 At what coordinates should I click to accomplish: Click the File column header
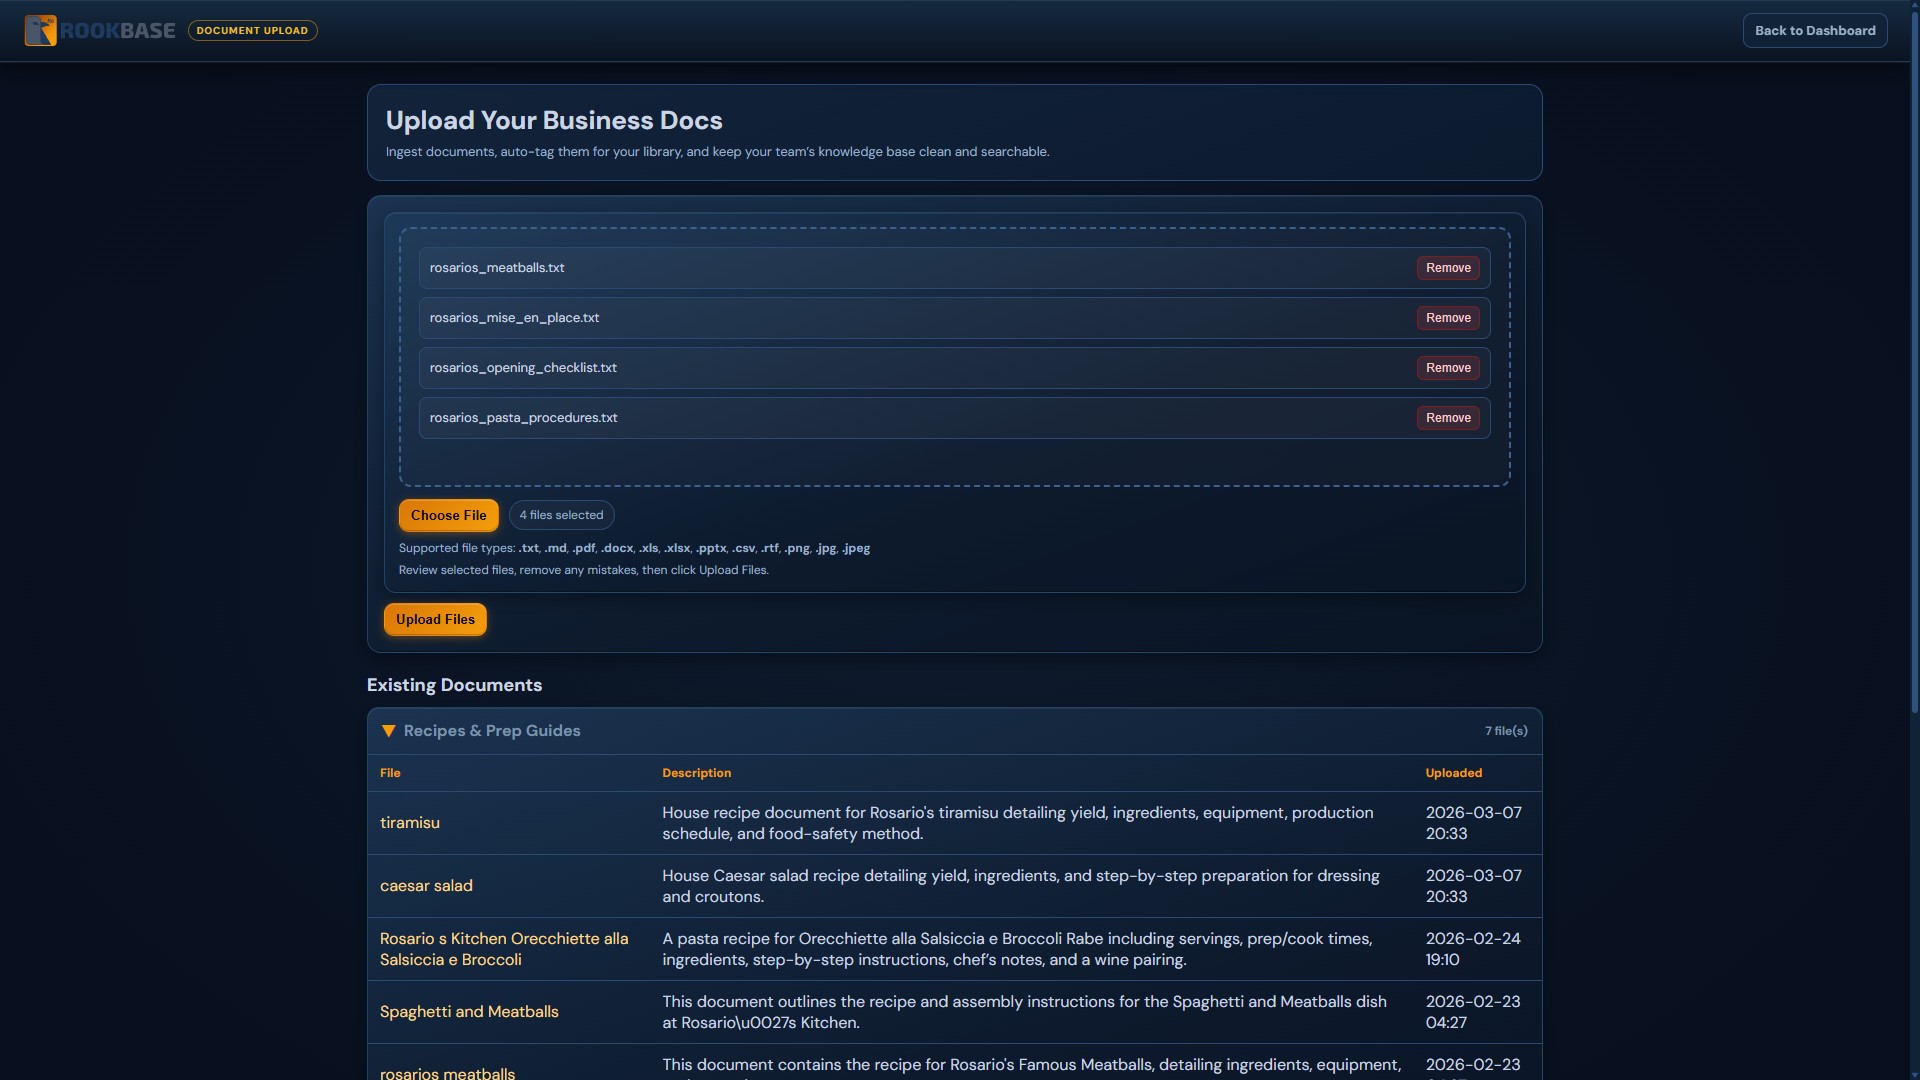[x=390, y=773]
